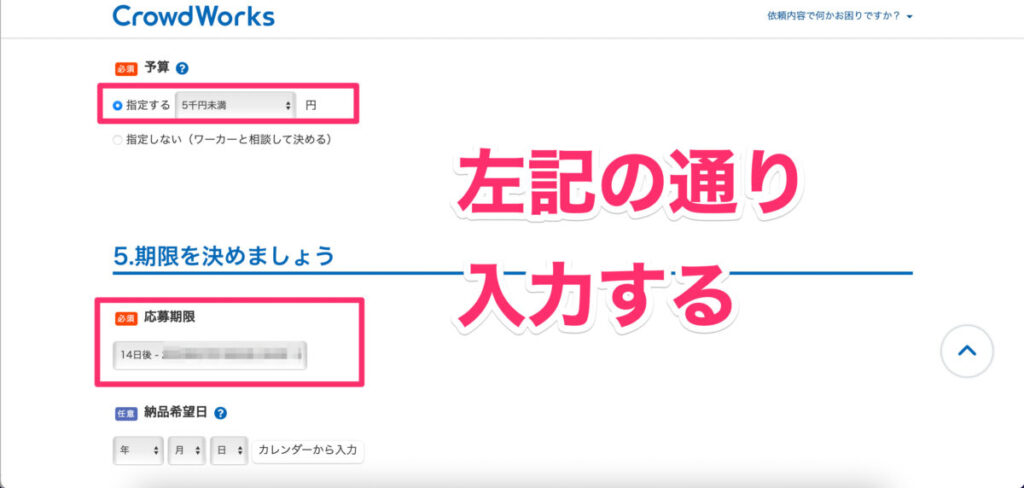Click the 必須 badge next to 応募期限
Image resolution: width=1024 pixels, height=488 pixels.
coord(126,319)
